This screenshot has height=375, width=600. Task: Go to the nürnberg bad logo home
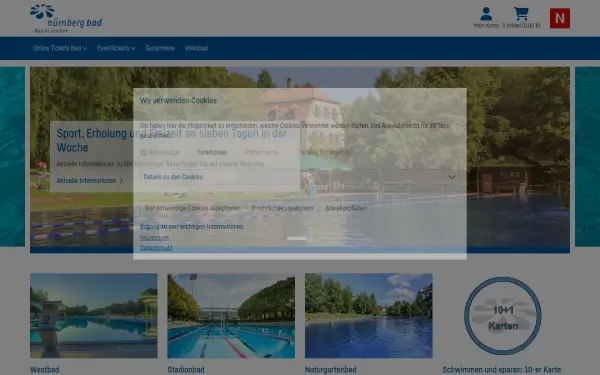point(66,18)
